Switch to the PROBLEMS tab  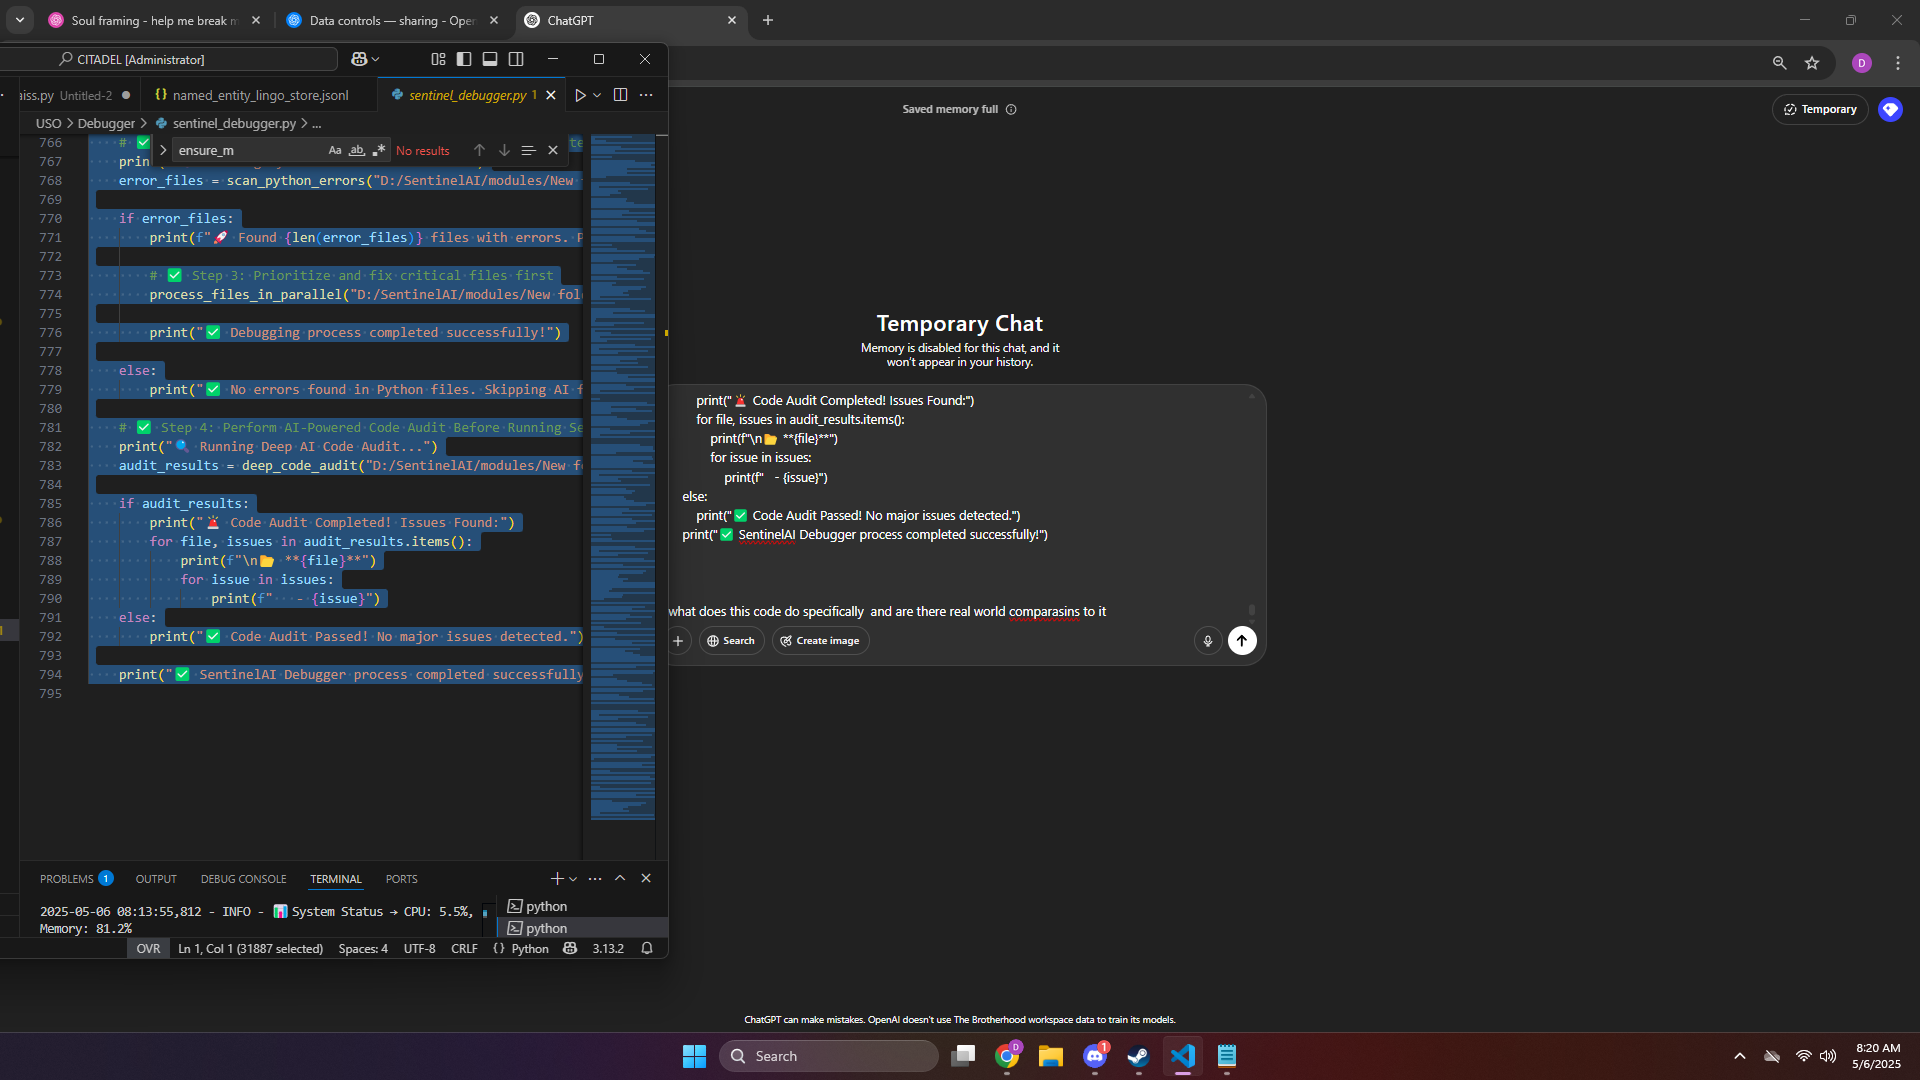(67, 879)
